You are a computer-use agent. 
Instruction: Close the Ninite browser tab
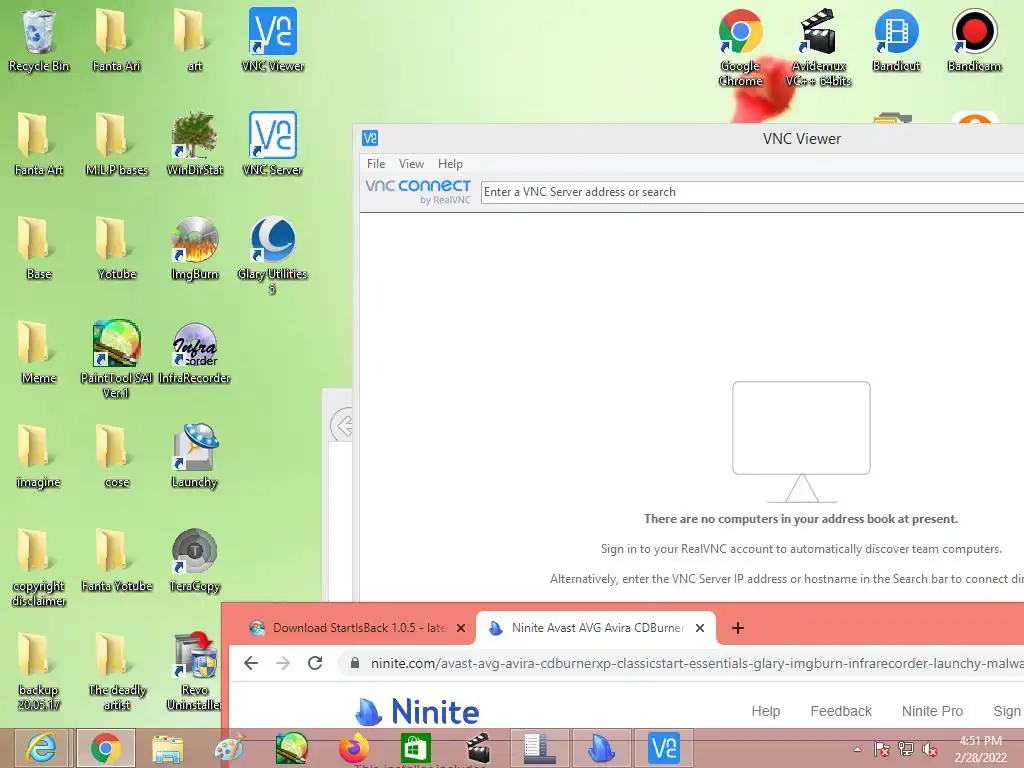(x=699, y=628)
